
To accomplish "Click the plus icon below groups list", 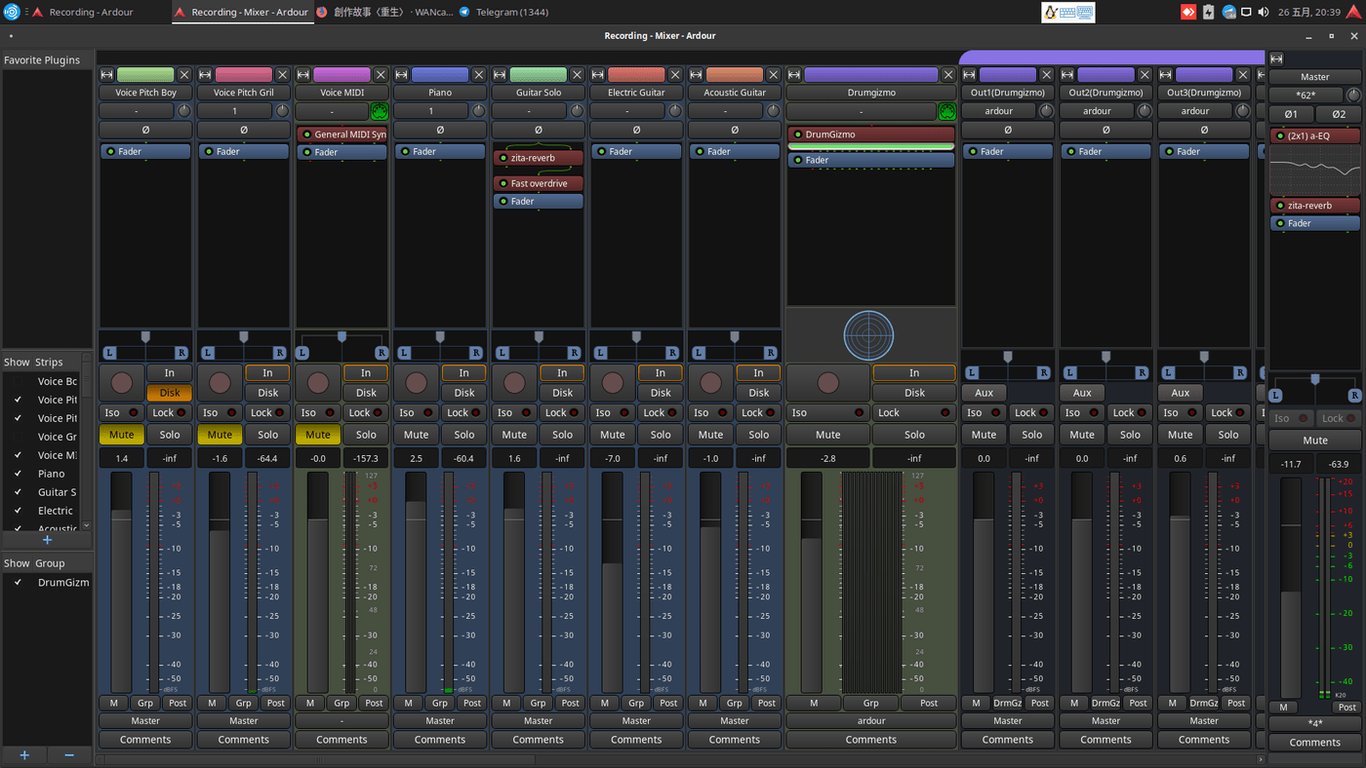I will pos(25,755).
